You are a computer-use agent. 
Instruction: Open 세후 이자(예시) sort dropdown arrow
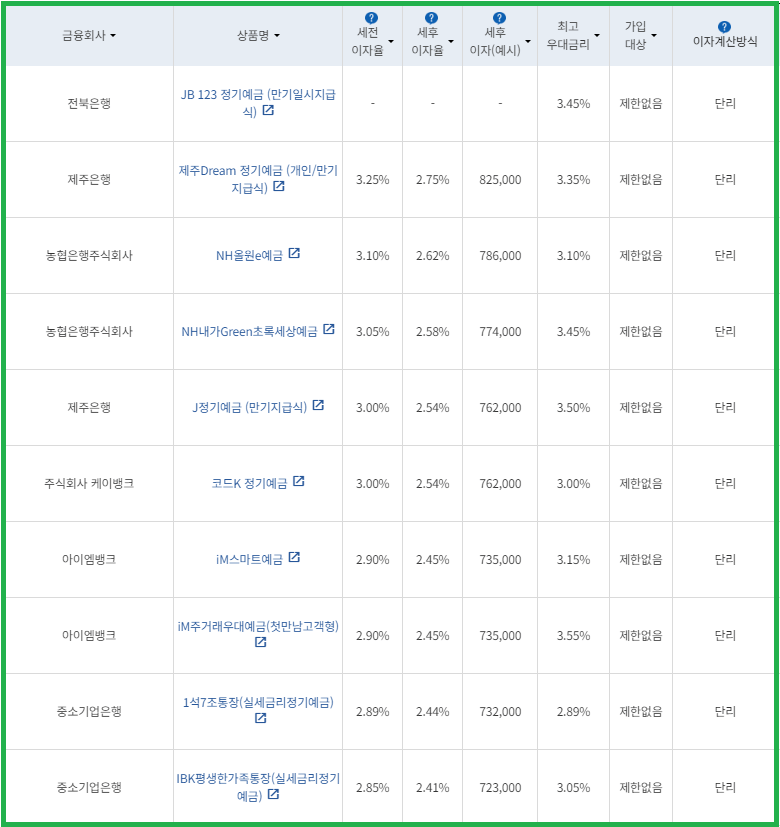527,41
